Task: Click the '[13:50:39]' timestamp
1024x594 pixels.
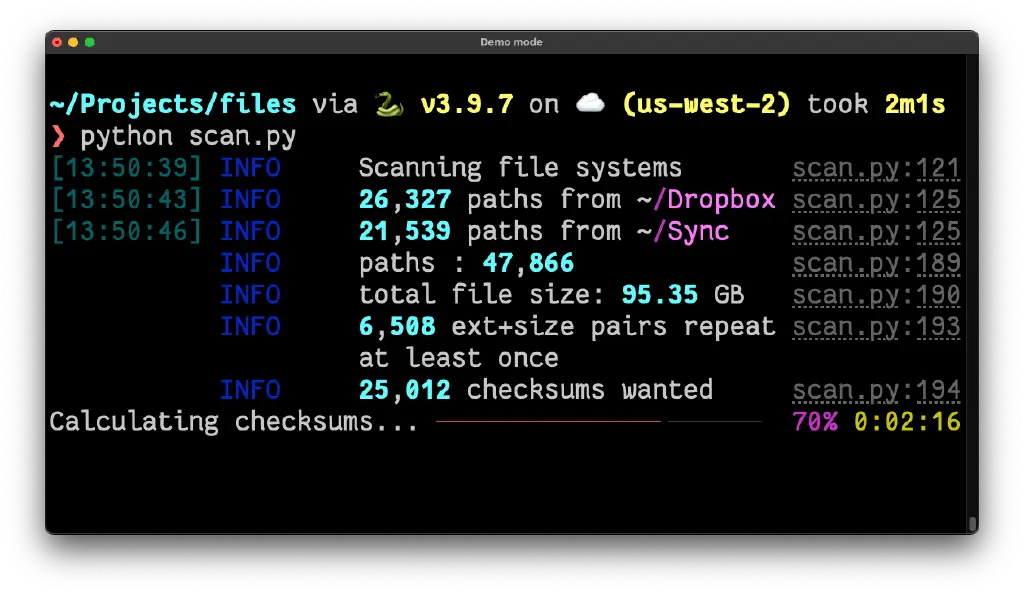Action: tap(127, 168)
